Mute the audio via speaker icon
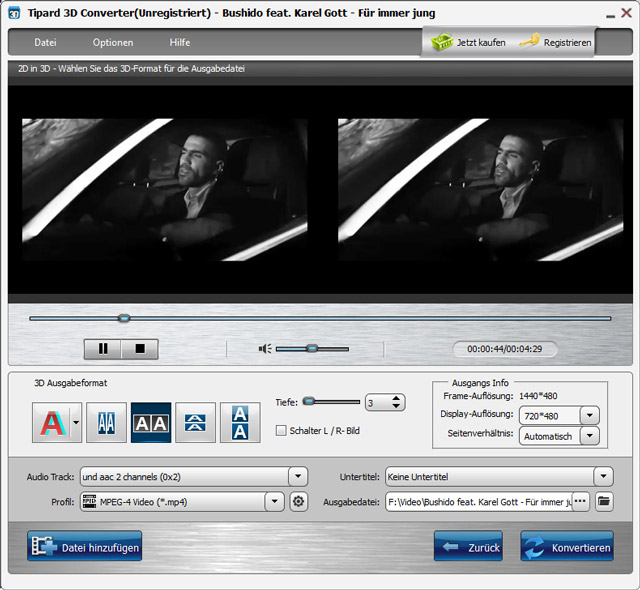Viewport: 640px width, 590px height. (x=265, y=349)
